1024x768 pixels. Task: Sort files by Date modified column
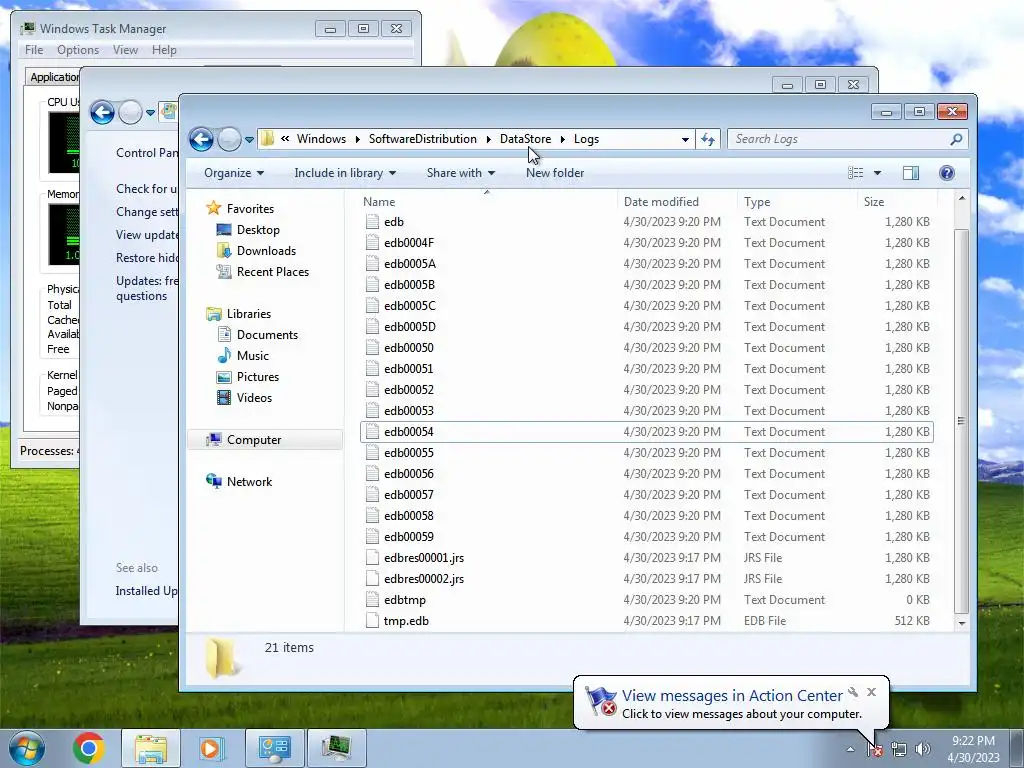point(661,202)
